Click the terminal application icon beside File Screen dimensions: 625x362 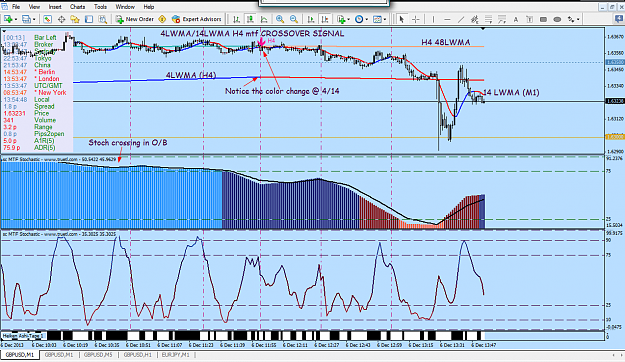(4, 7)
